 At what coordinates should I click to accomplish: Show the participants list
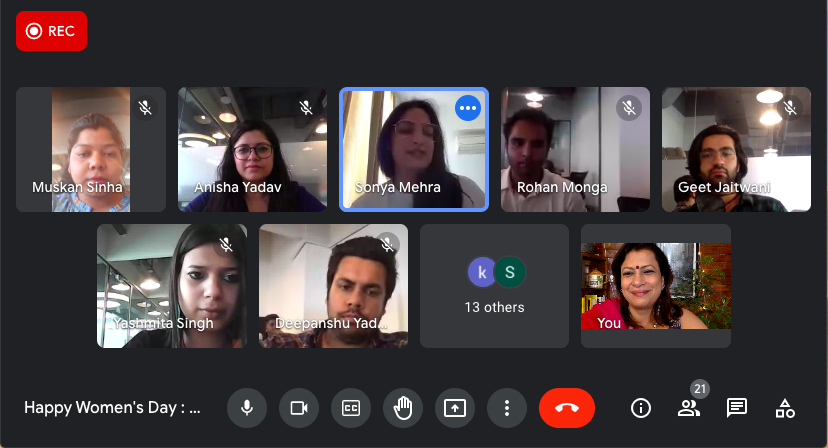coord(689,408)
